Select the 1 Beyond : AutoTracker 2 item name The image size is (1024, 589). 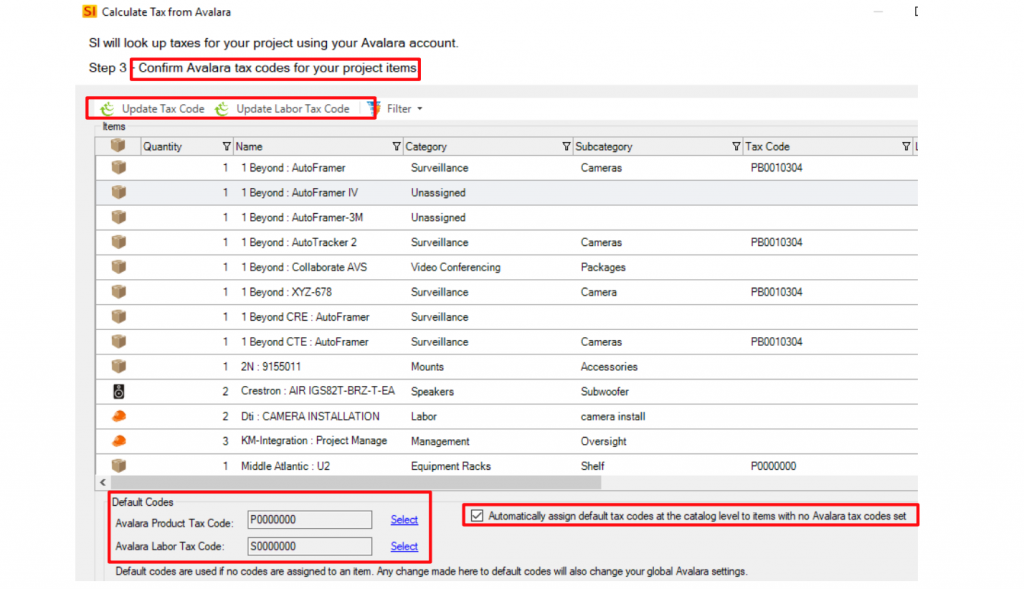[298, 242]
